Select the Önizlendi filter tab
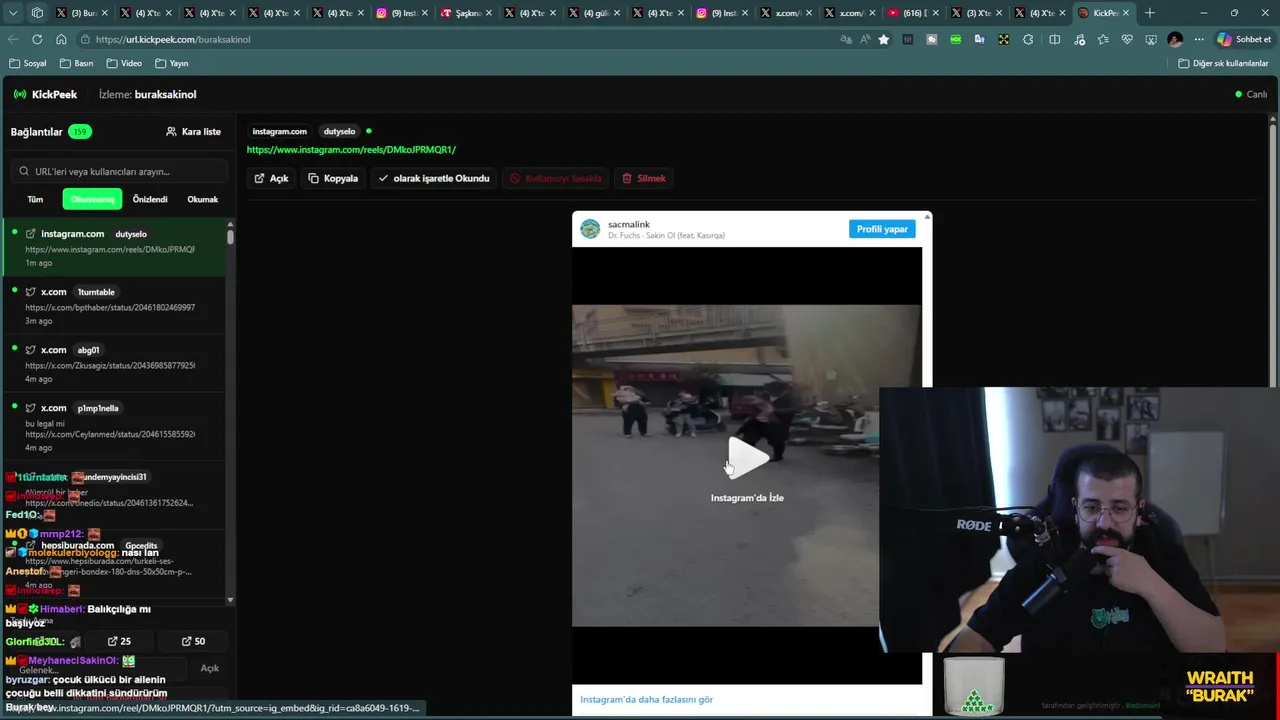 [150, 199]
